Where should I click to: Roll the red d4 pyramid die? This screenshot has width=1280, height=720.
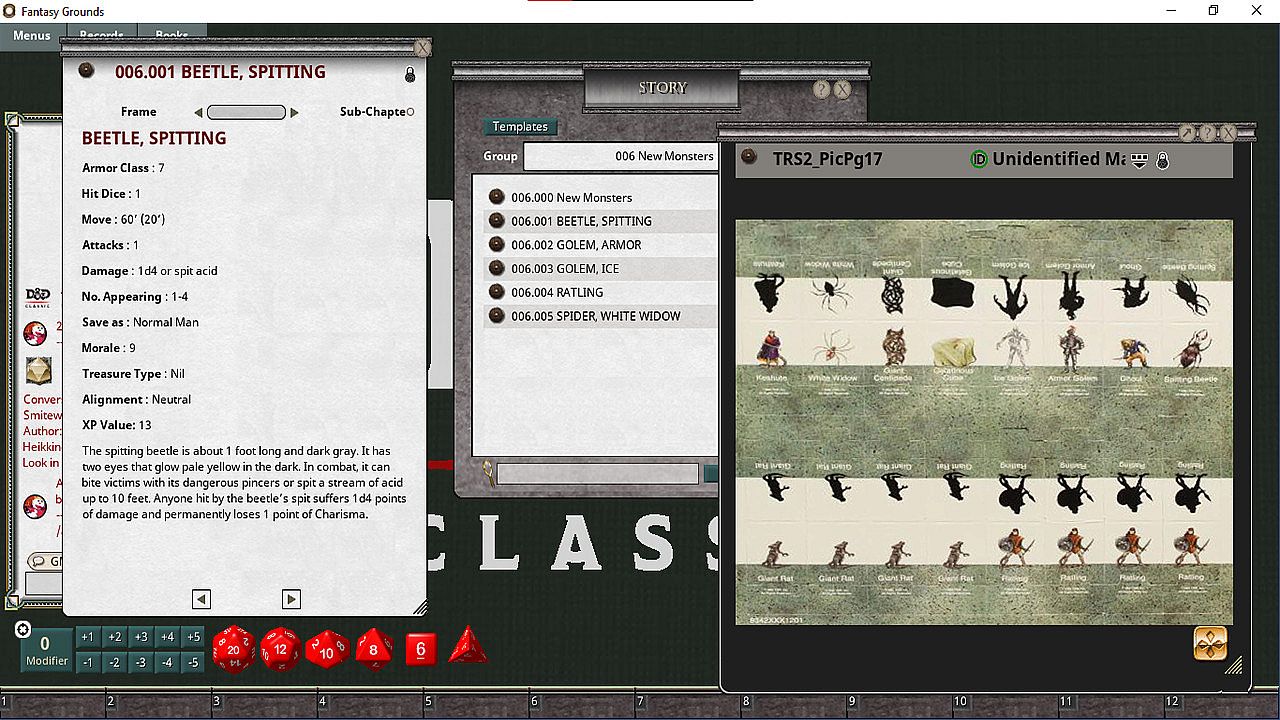point(467,646)
